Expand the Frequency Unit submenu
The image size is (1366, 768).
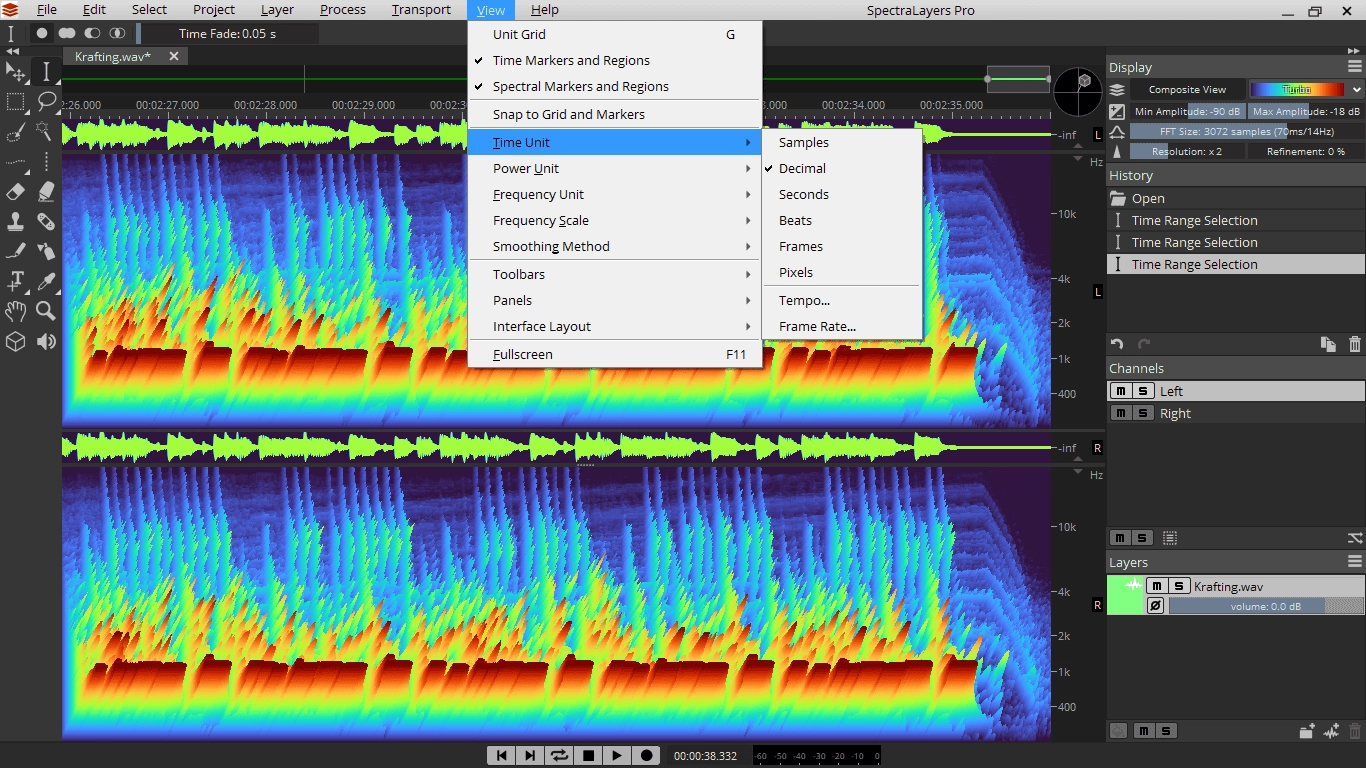click(615, 194)
